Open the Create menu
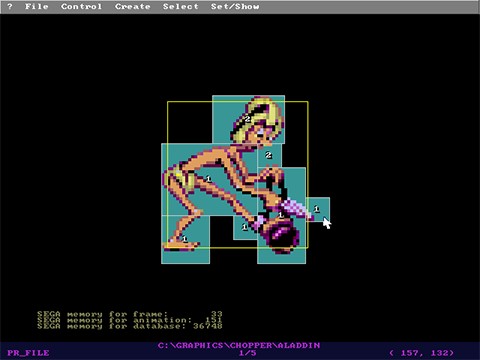 (x=132, y=6)
